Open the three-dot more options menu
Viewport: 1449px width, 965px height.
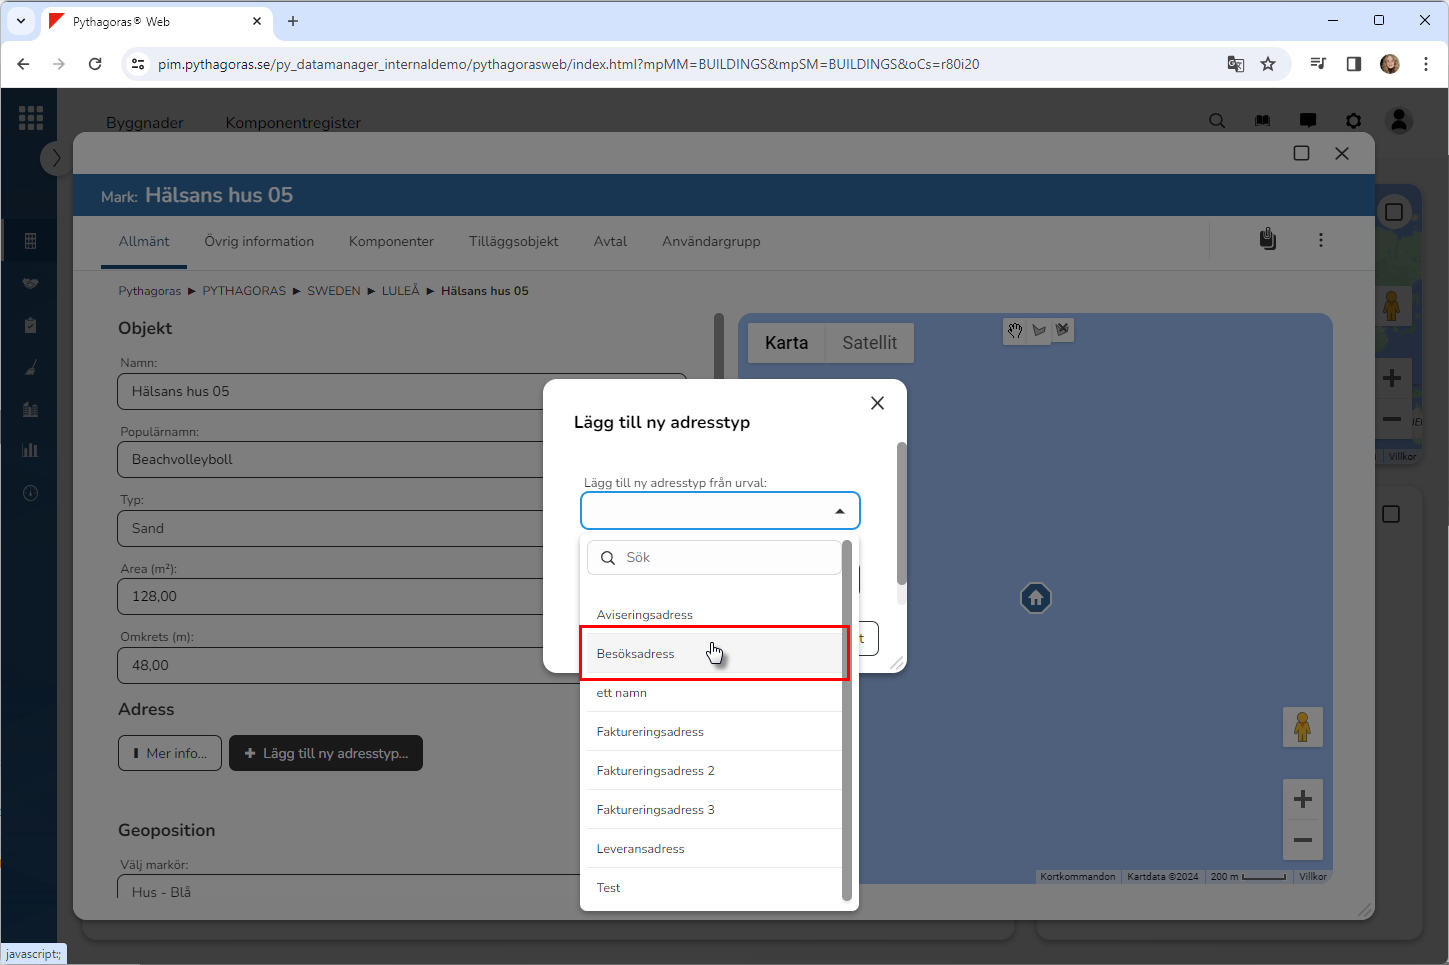coord(1320,240)
